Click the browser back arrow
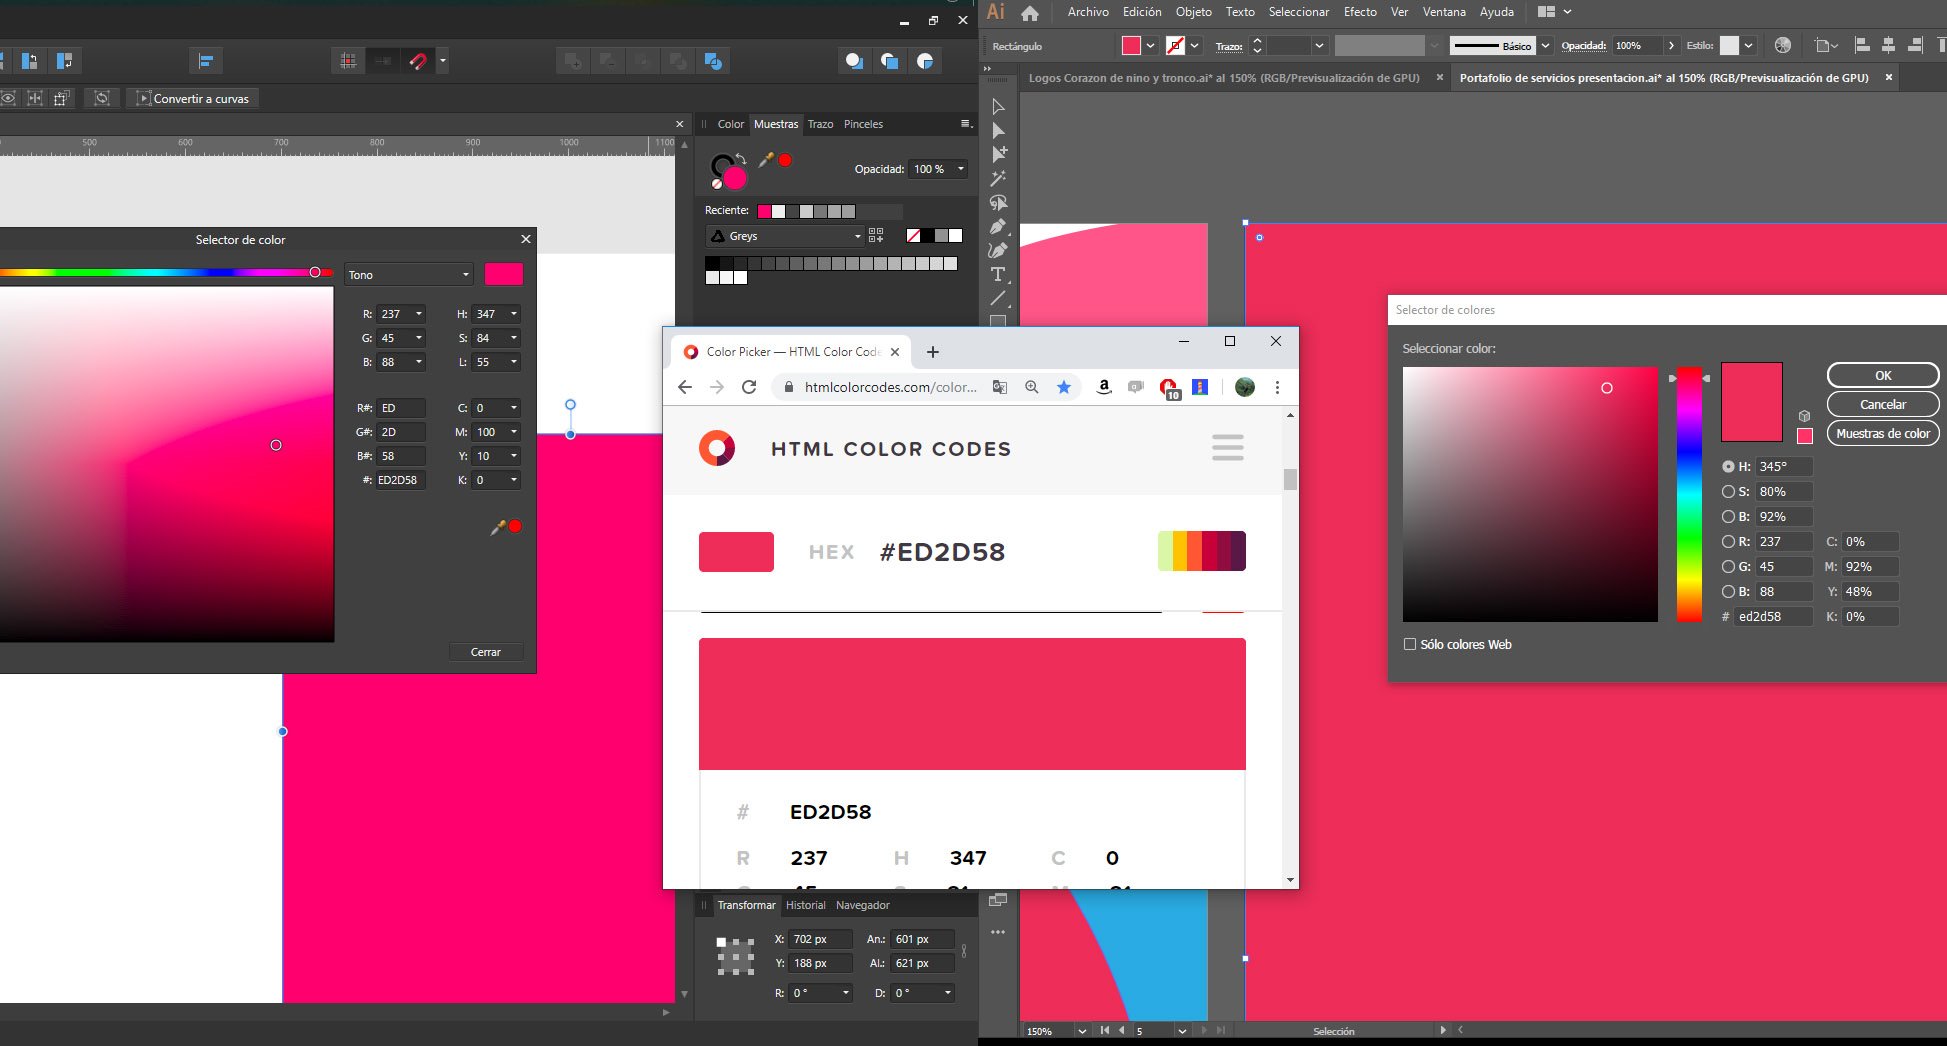The image size is (1947, 1046). [685, 387]
